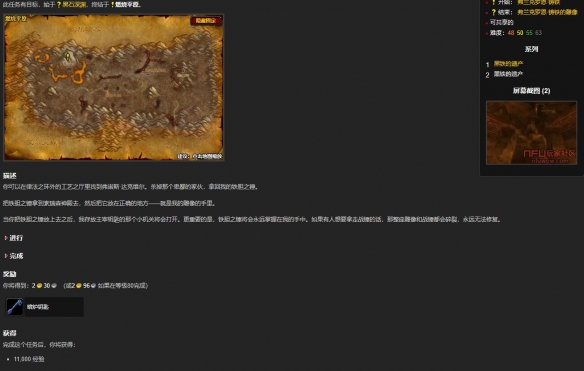Open the reward item name beside the key icon
This screenshot has height=371, width=584.
[38, 307]
